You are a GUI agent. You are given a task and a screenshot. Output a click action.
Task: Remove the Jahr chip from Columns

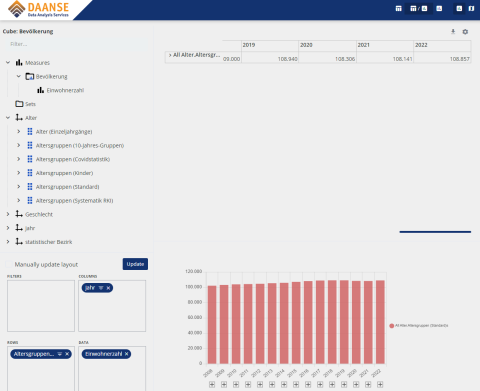tap(108, 288)
